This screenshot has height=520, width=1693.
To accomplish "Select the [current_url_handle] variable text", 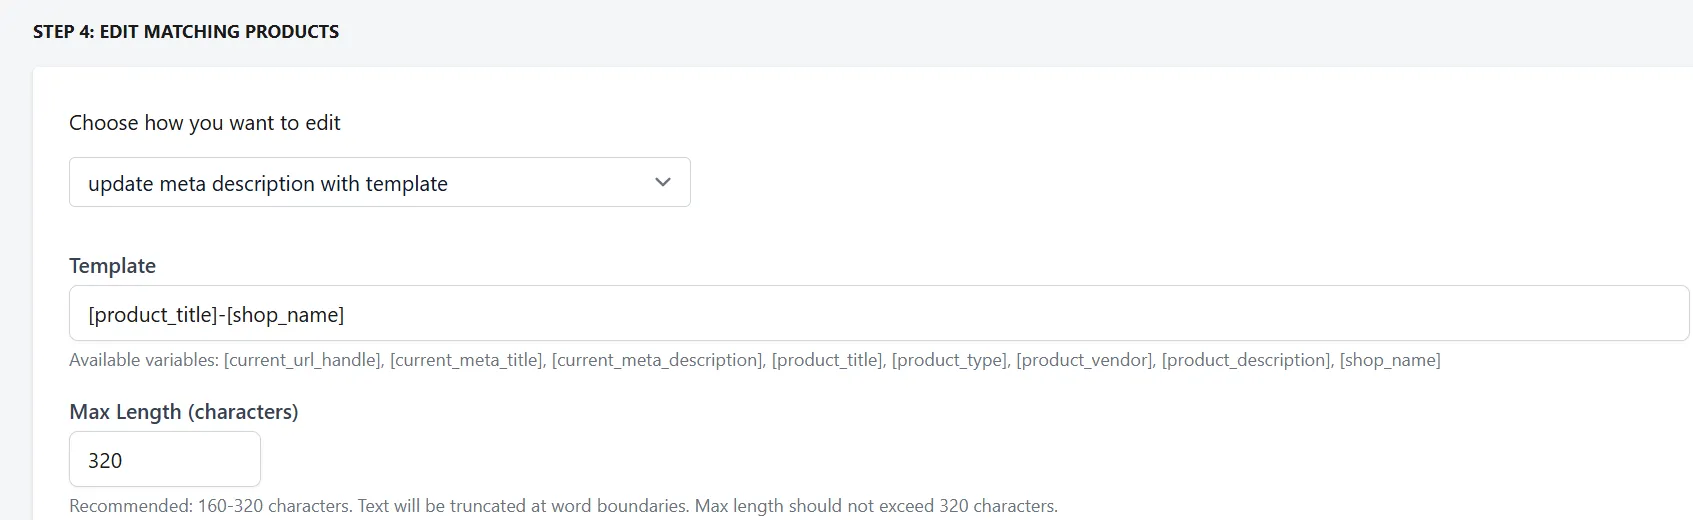I will point(303,360).
